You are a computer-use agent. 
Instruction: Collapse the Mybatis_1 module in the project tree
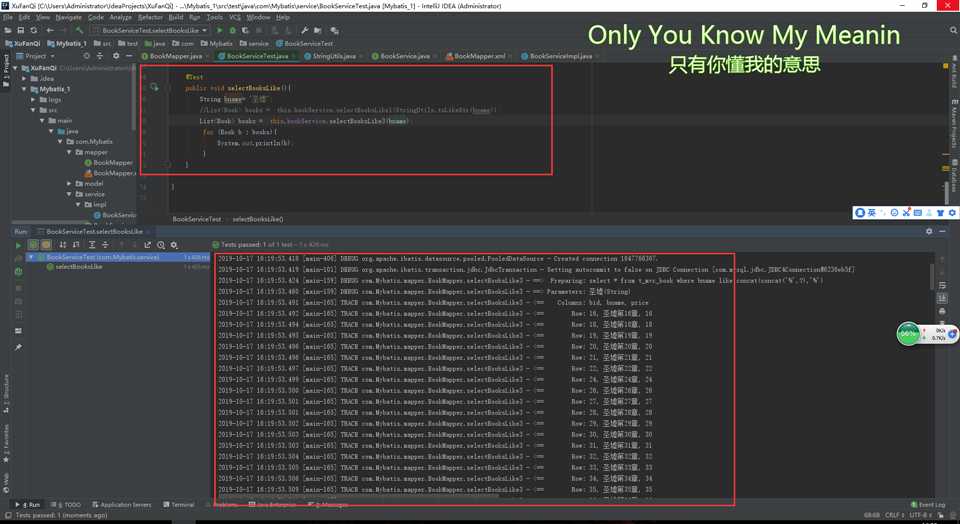tap(24, 89)
